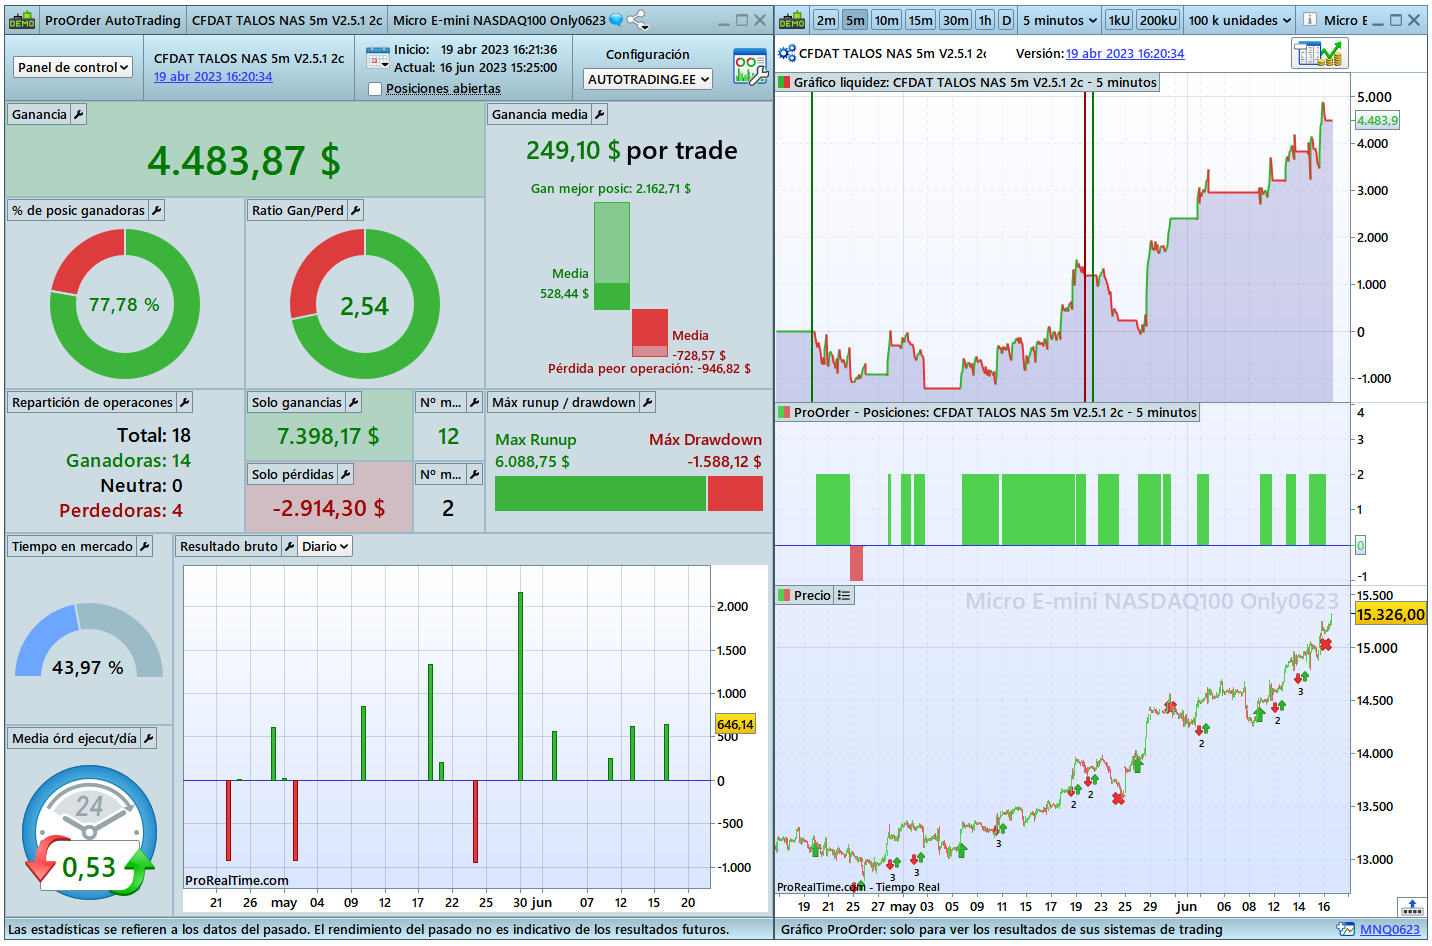Select the 30m timeframe button

click(955, 20)
